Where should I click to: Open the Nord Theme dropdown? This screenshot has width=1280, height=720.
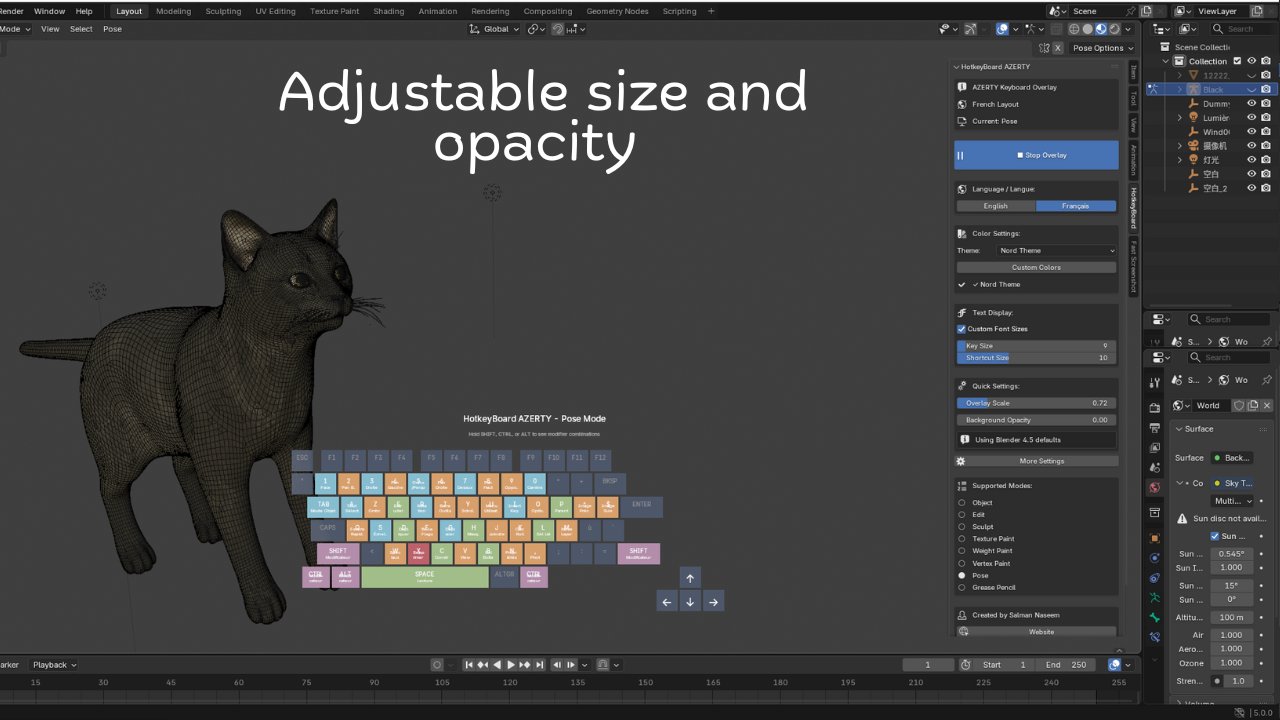coord(1056,251)
